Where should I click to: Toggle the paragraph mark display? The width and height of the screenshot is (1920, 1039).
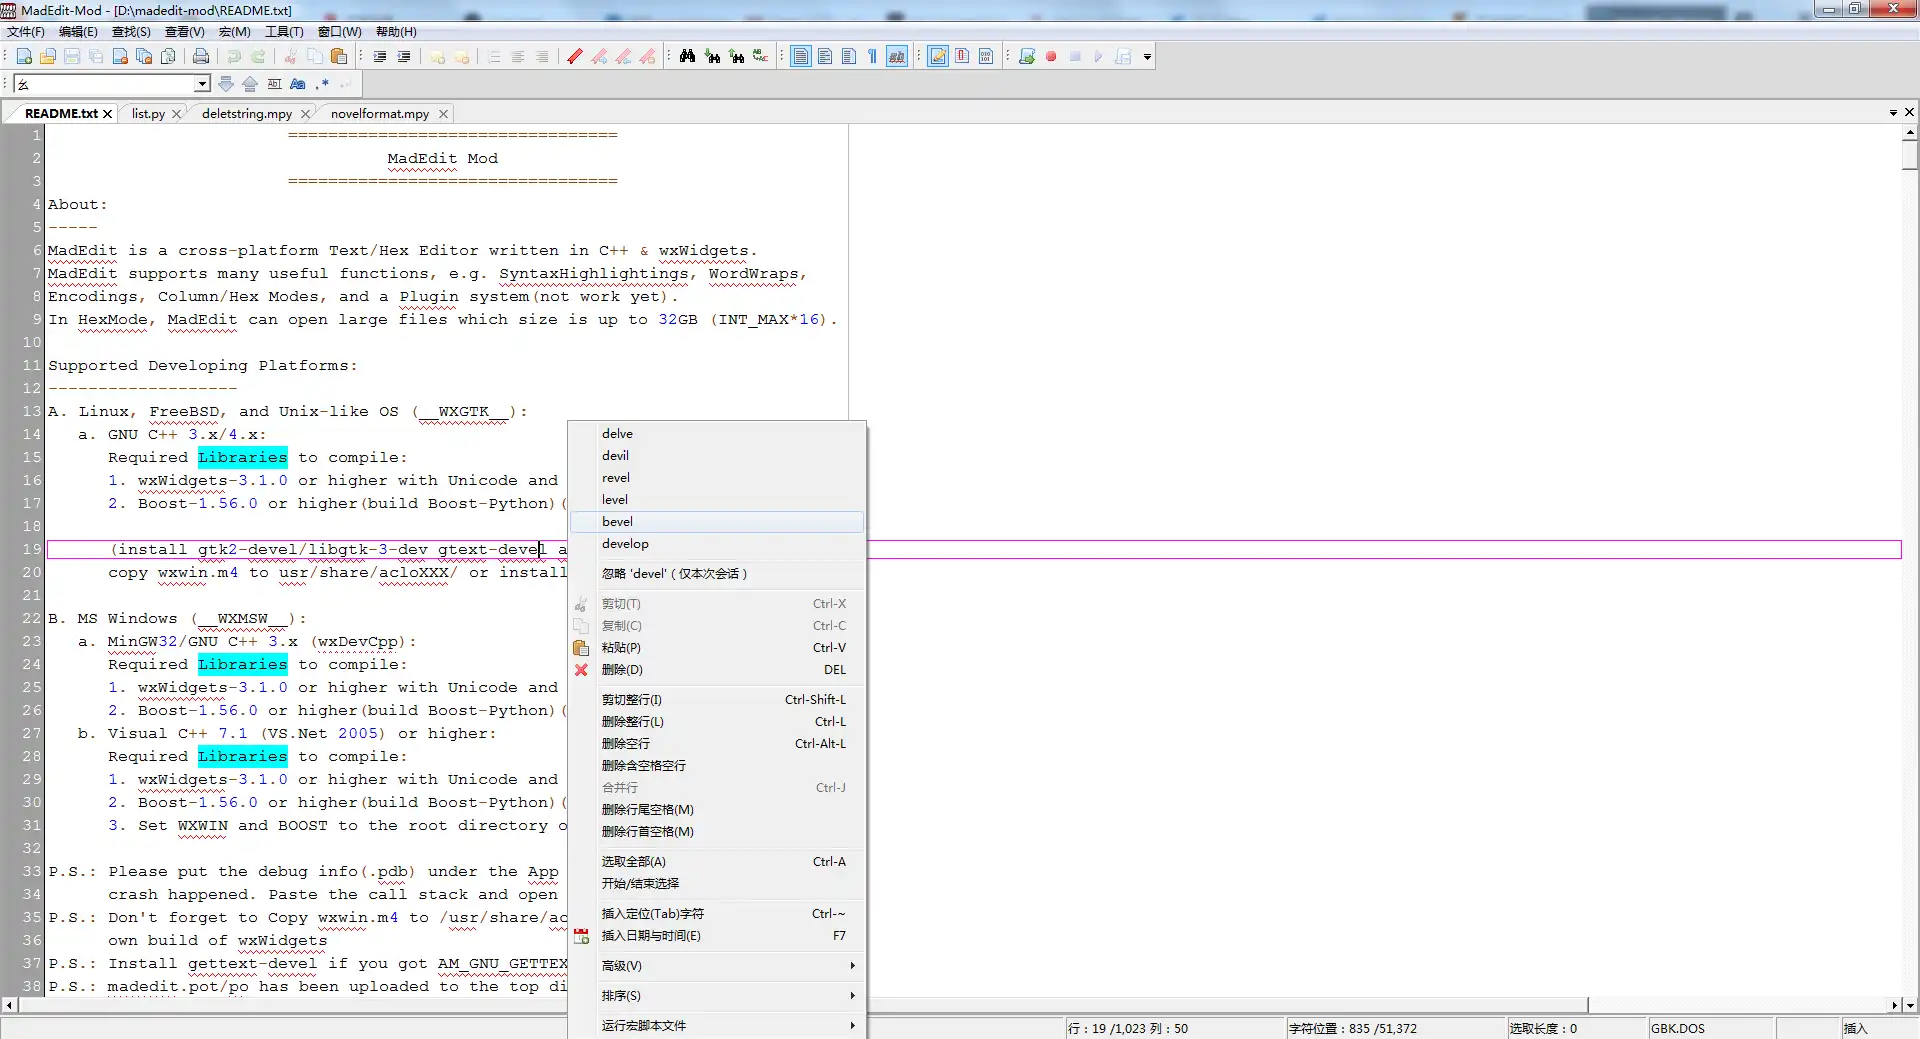[873, 57]
